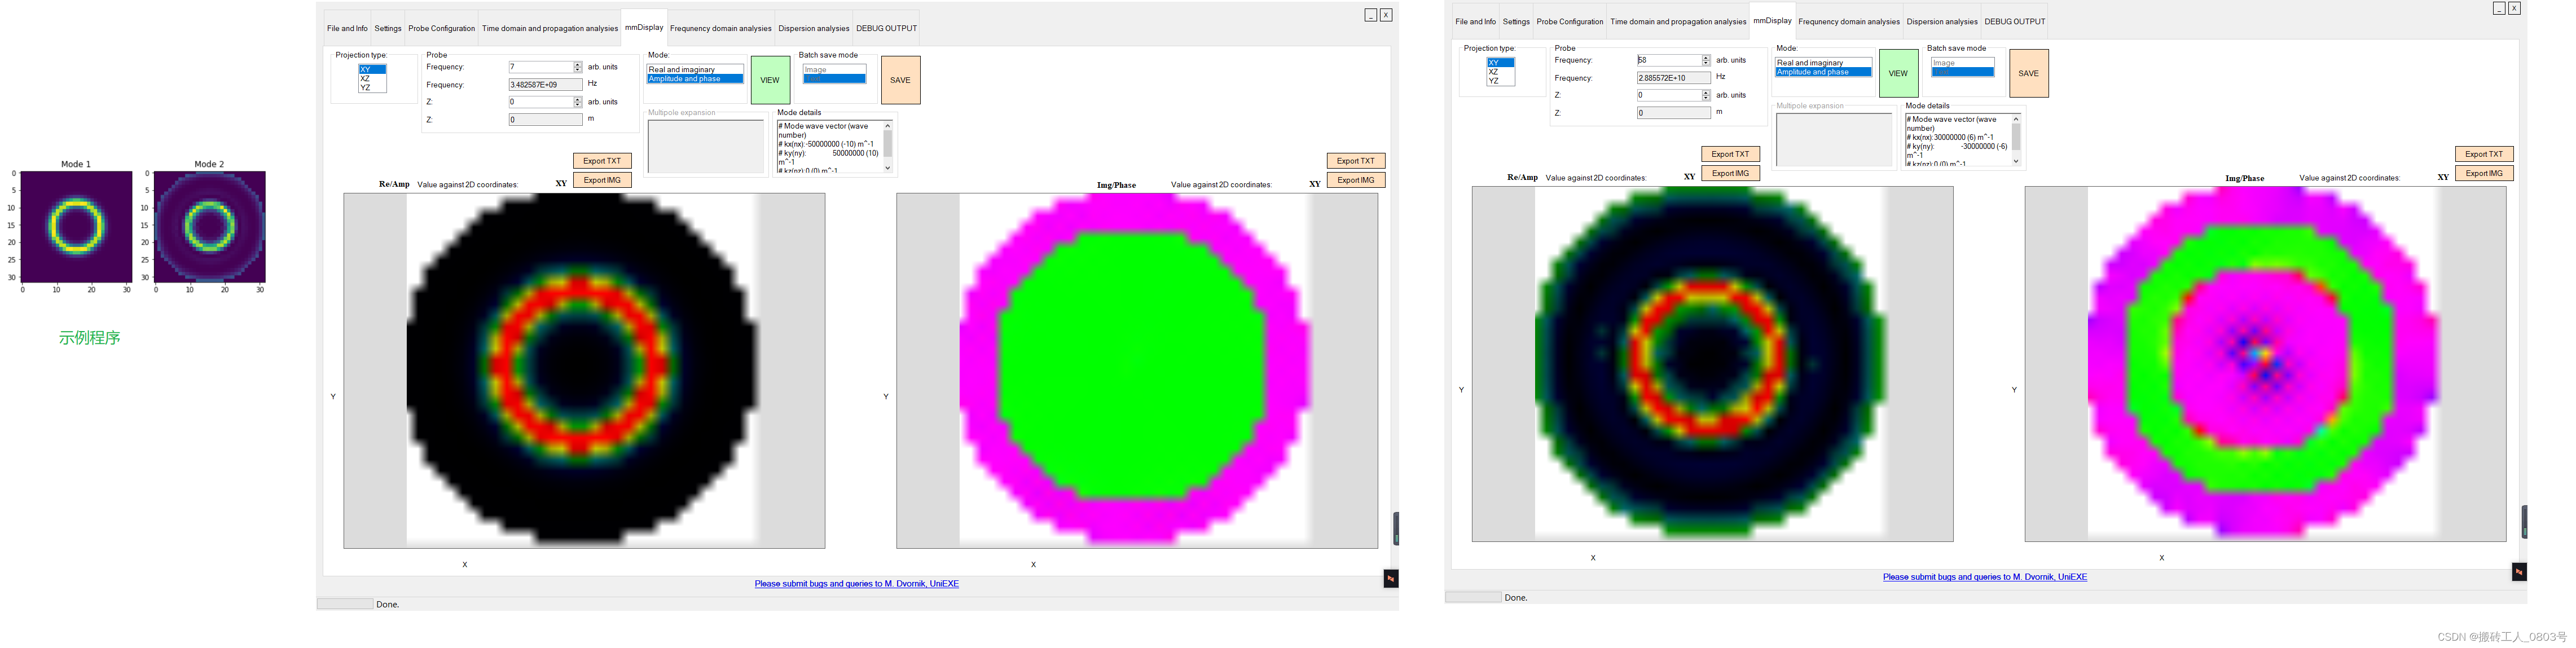Viewport: 2576px width, 648px height.
Task: Export IMG for Img/Phase plot, right window
Action: pyautogui.click(x=2484, y=173)
